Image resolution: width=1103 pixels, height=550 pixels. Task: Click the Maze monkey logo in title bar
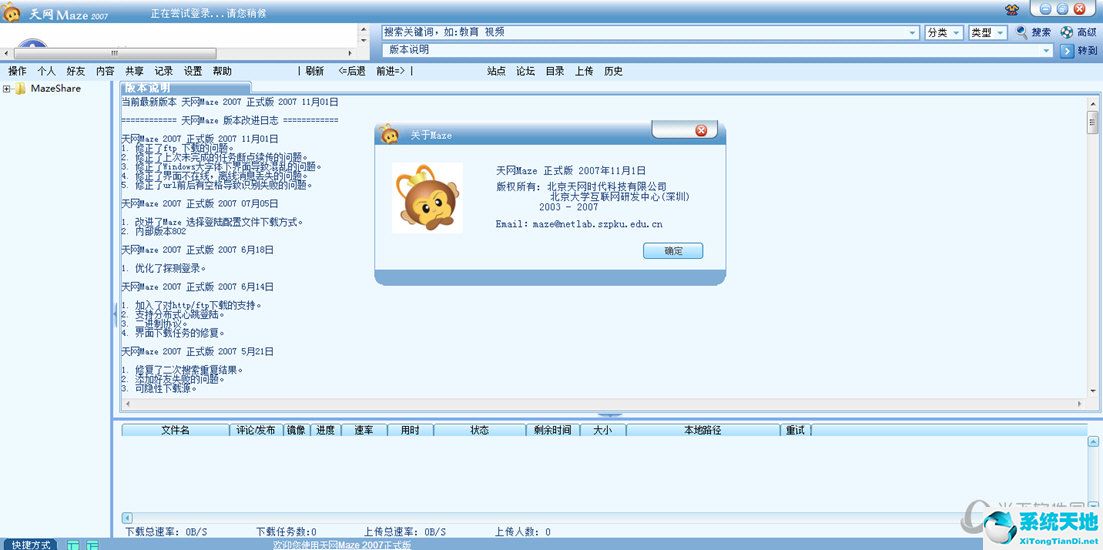(x=12, y=11)
